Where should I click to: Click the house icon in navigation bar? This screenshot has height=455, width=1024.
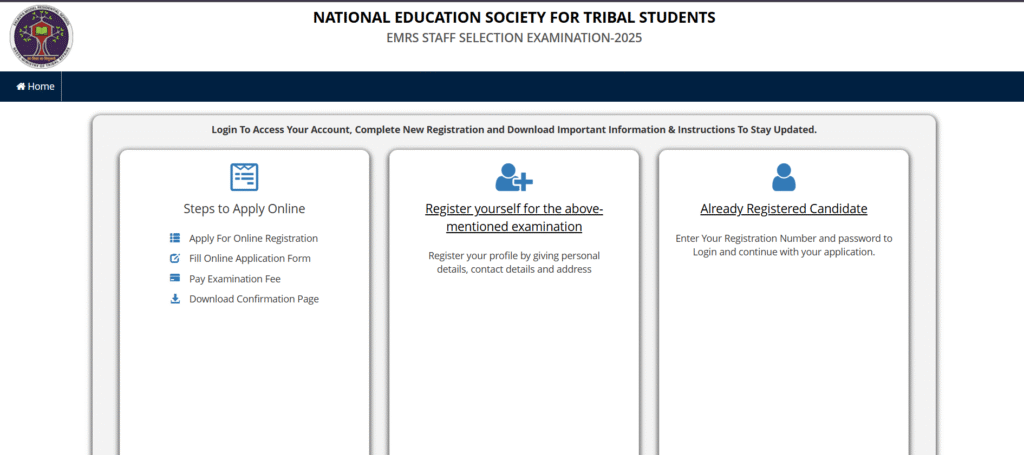point(21,87)
